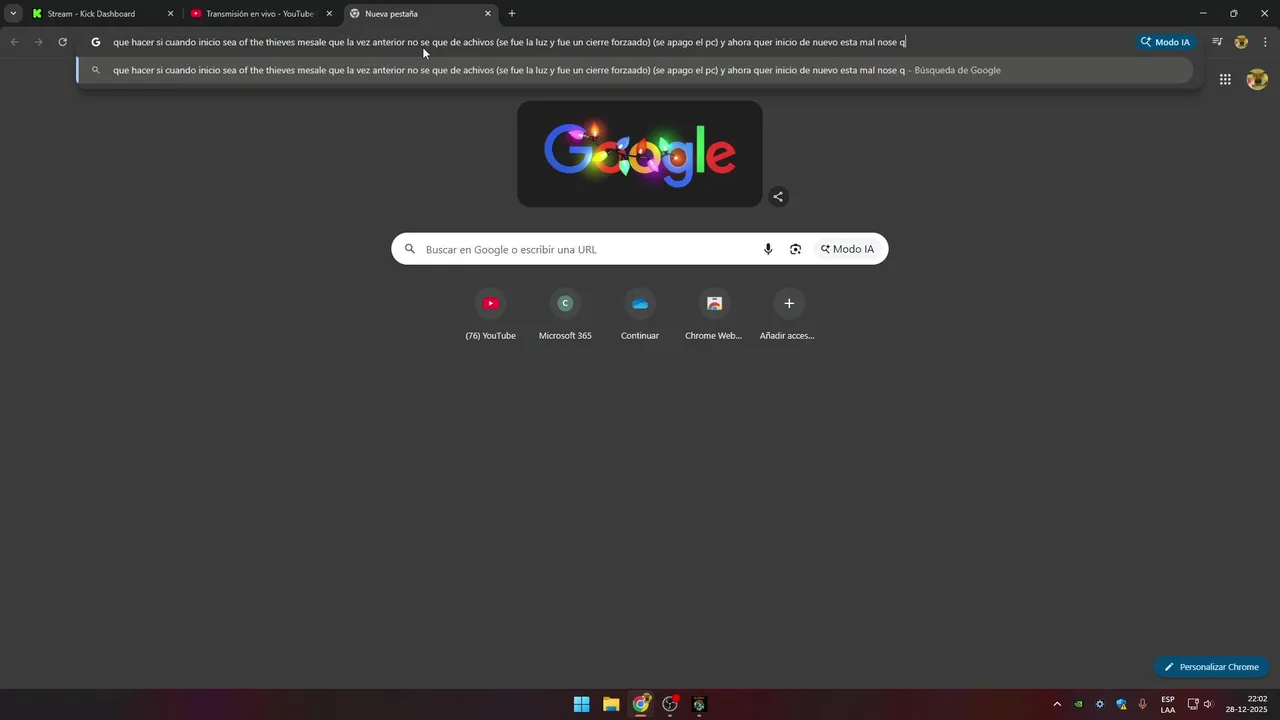Open the Microsoft 365 shortcut

click(x=565, y=314)
